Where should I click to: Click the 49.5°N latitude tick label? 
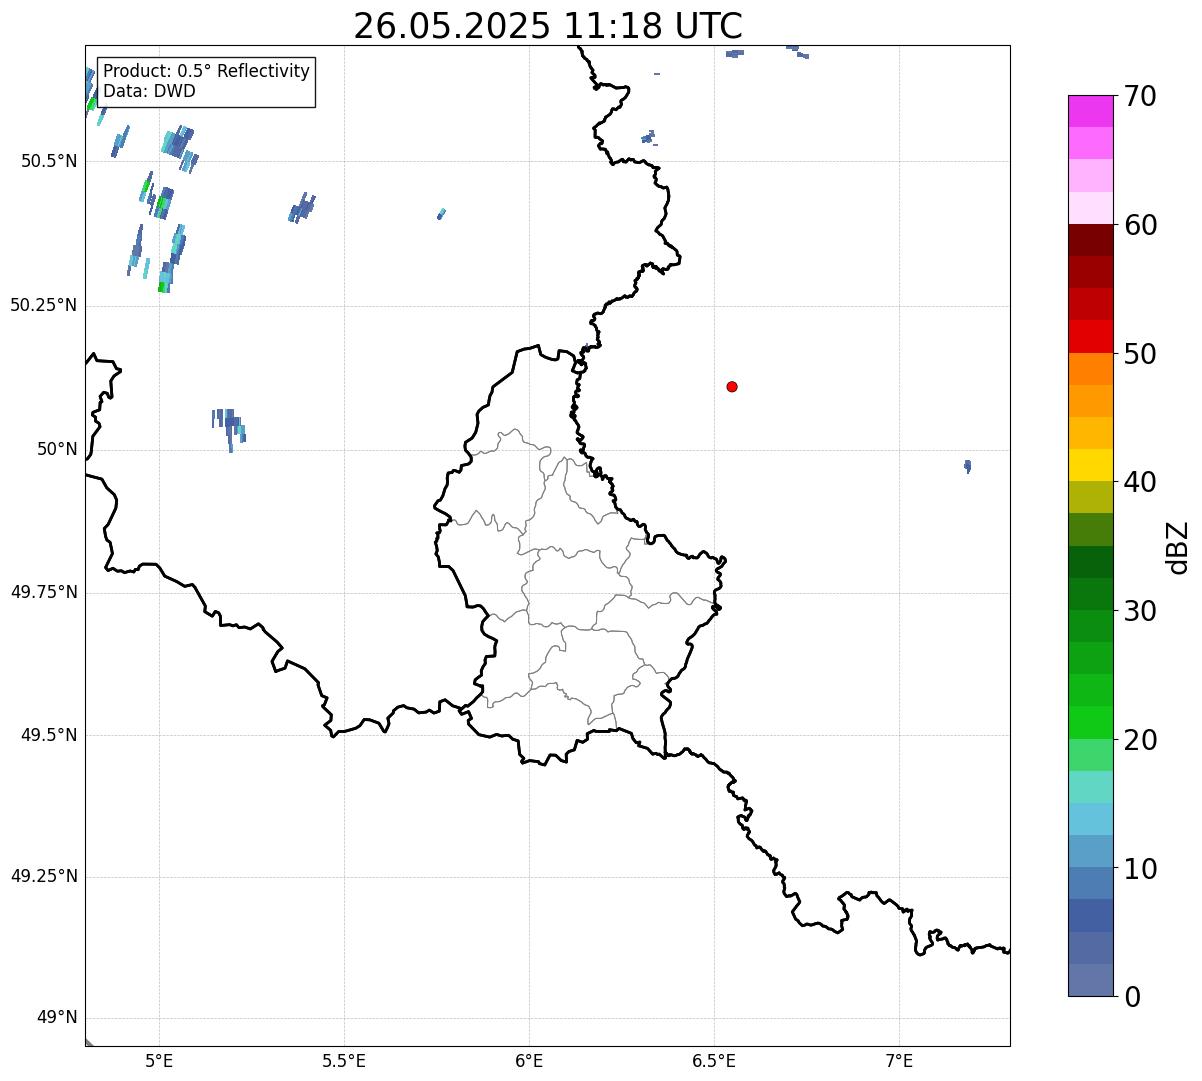[49, 735]
